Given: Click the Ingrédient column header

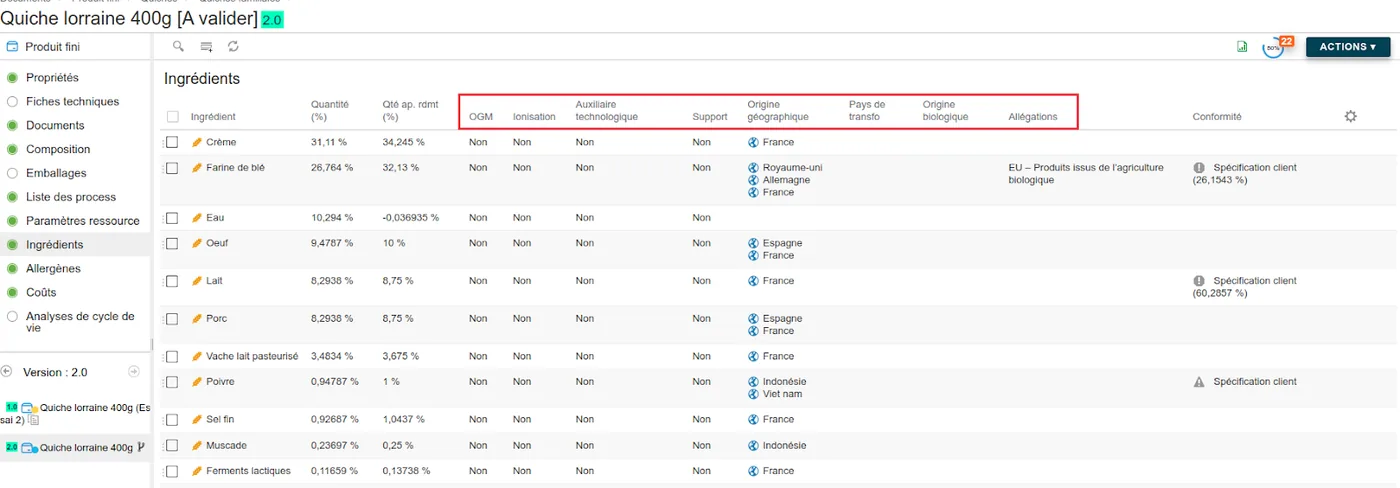Looking at the screenshot, I should pyautogui.click(x=213, y=117).
